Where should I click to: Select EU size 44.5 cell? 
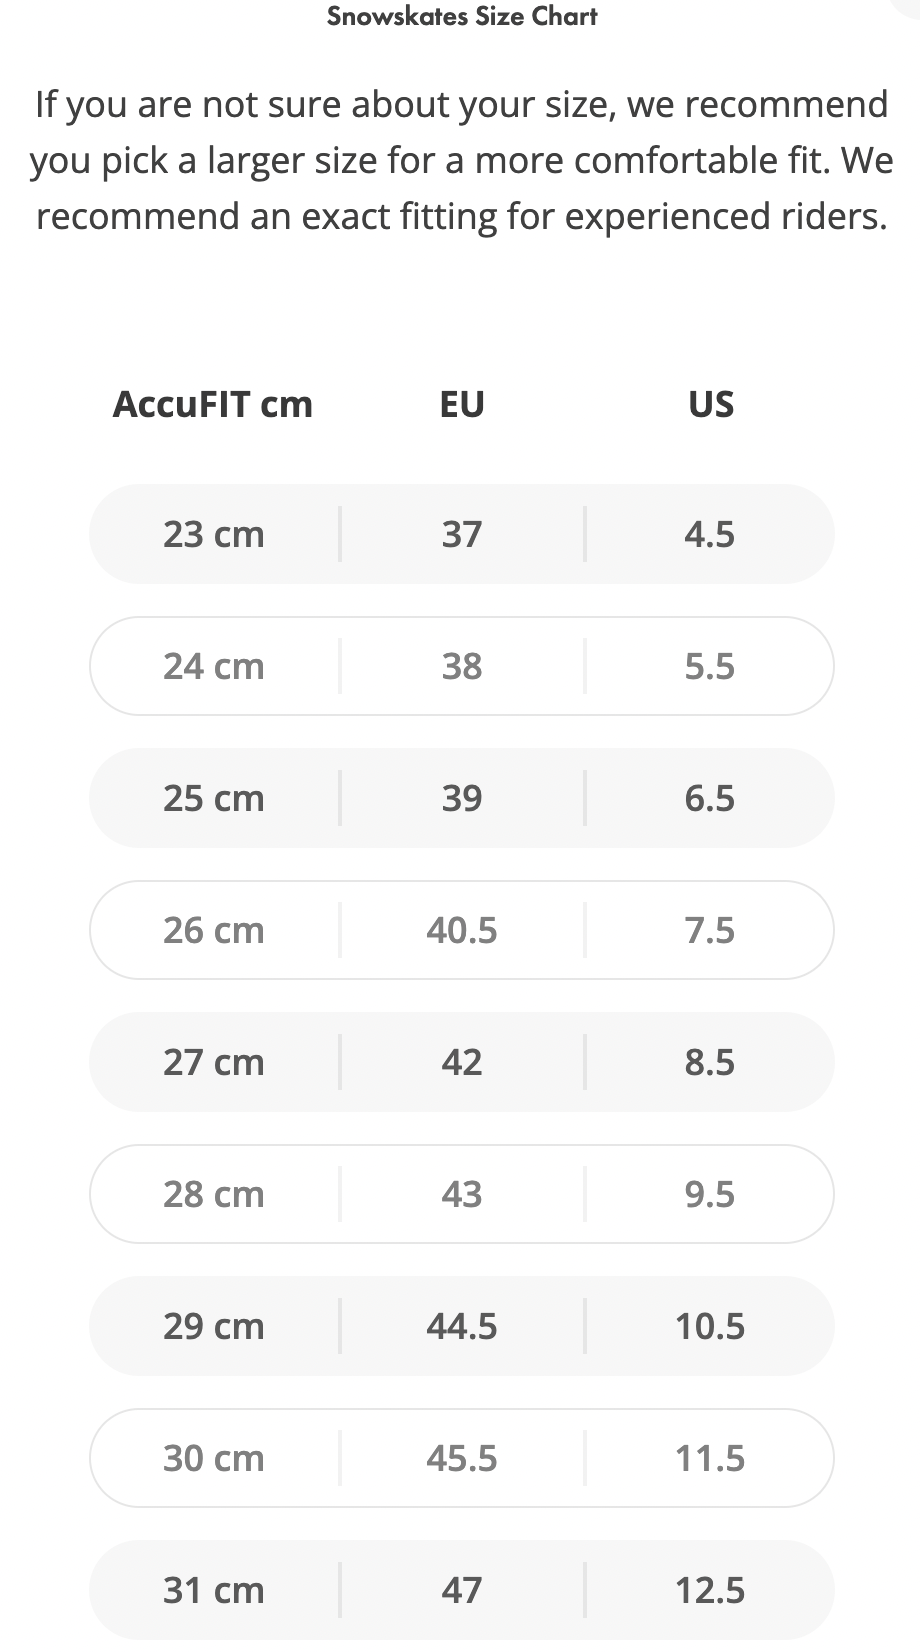[462, 1326]
